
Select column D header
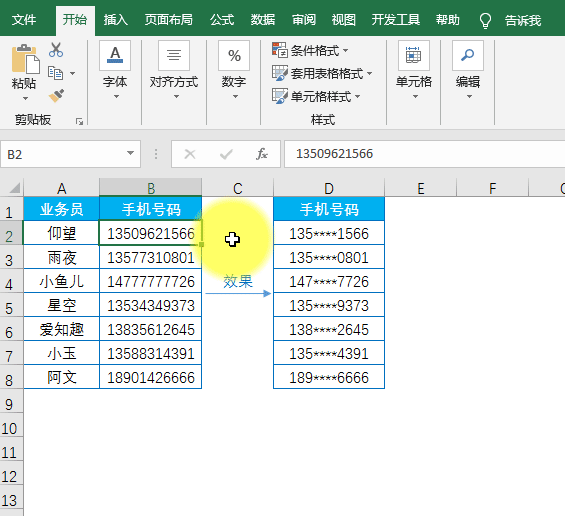(x=329, y=188)
